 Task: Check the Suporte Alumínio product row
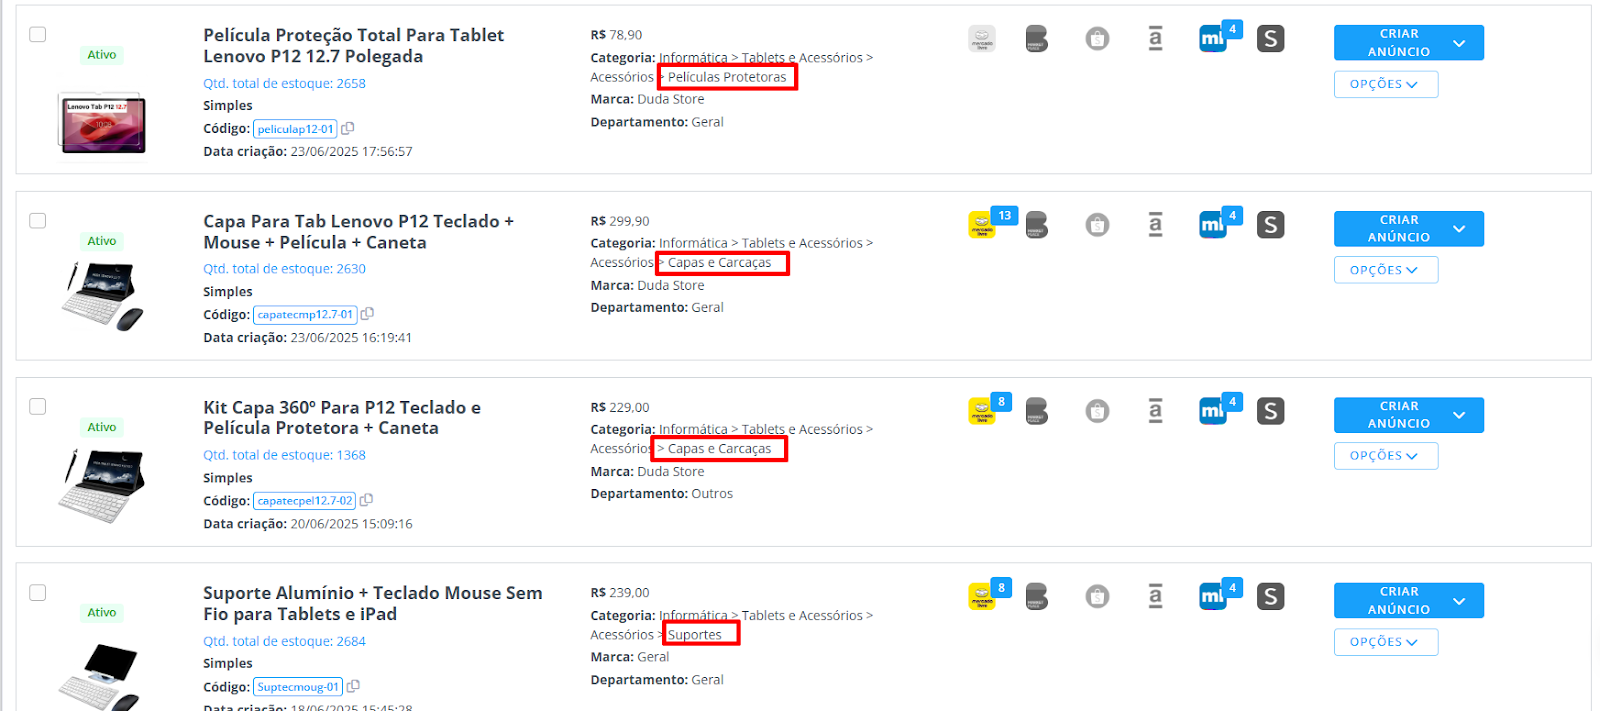(38, 592)
